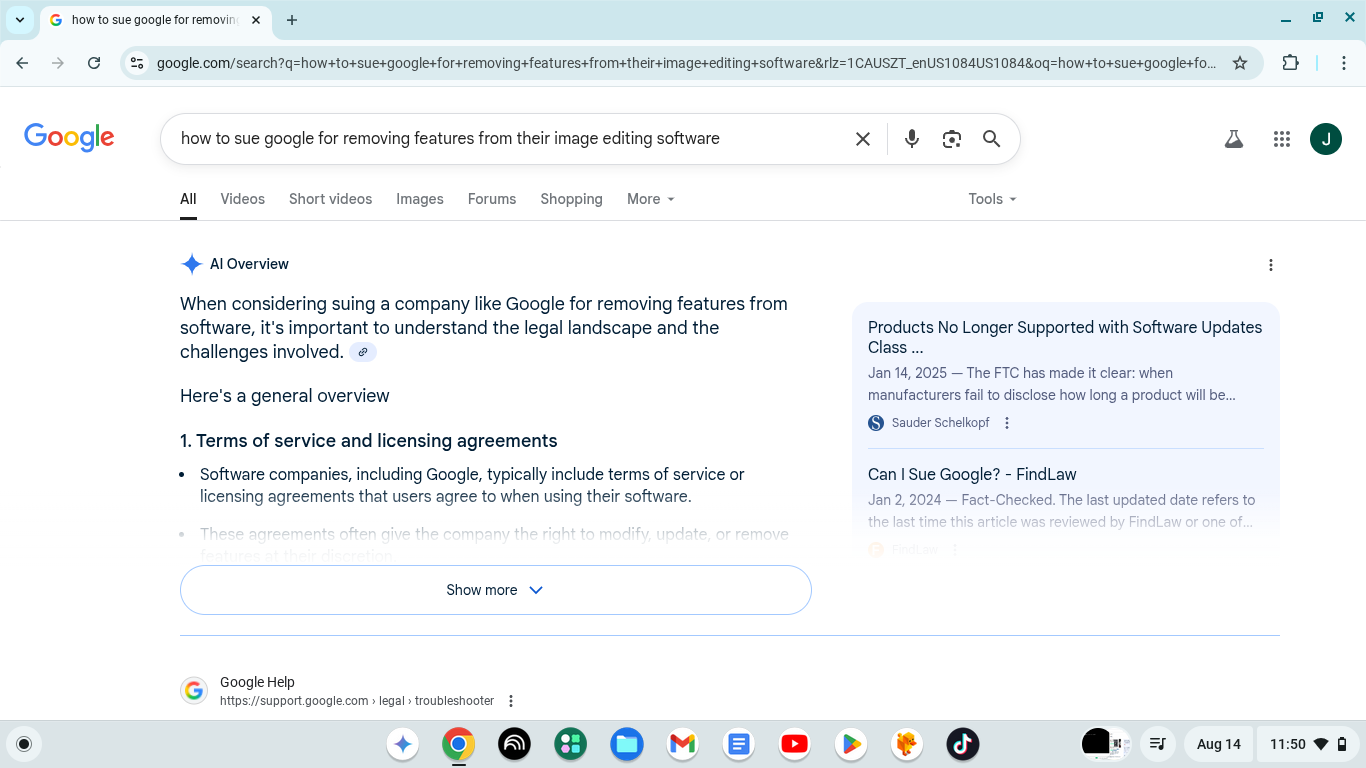
Task: Expand the More search filters dropdown
Action: (651, 199)
